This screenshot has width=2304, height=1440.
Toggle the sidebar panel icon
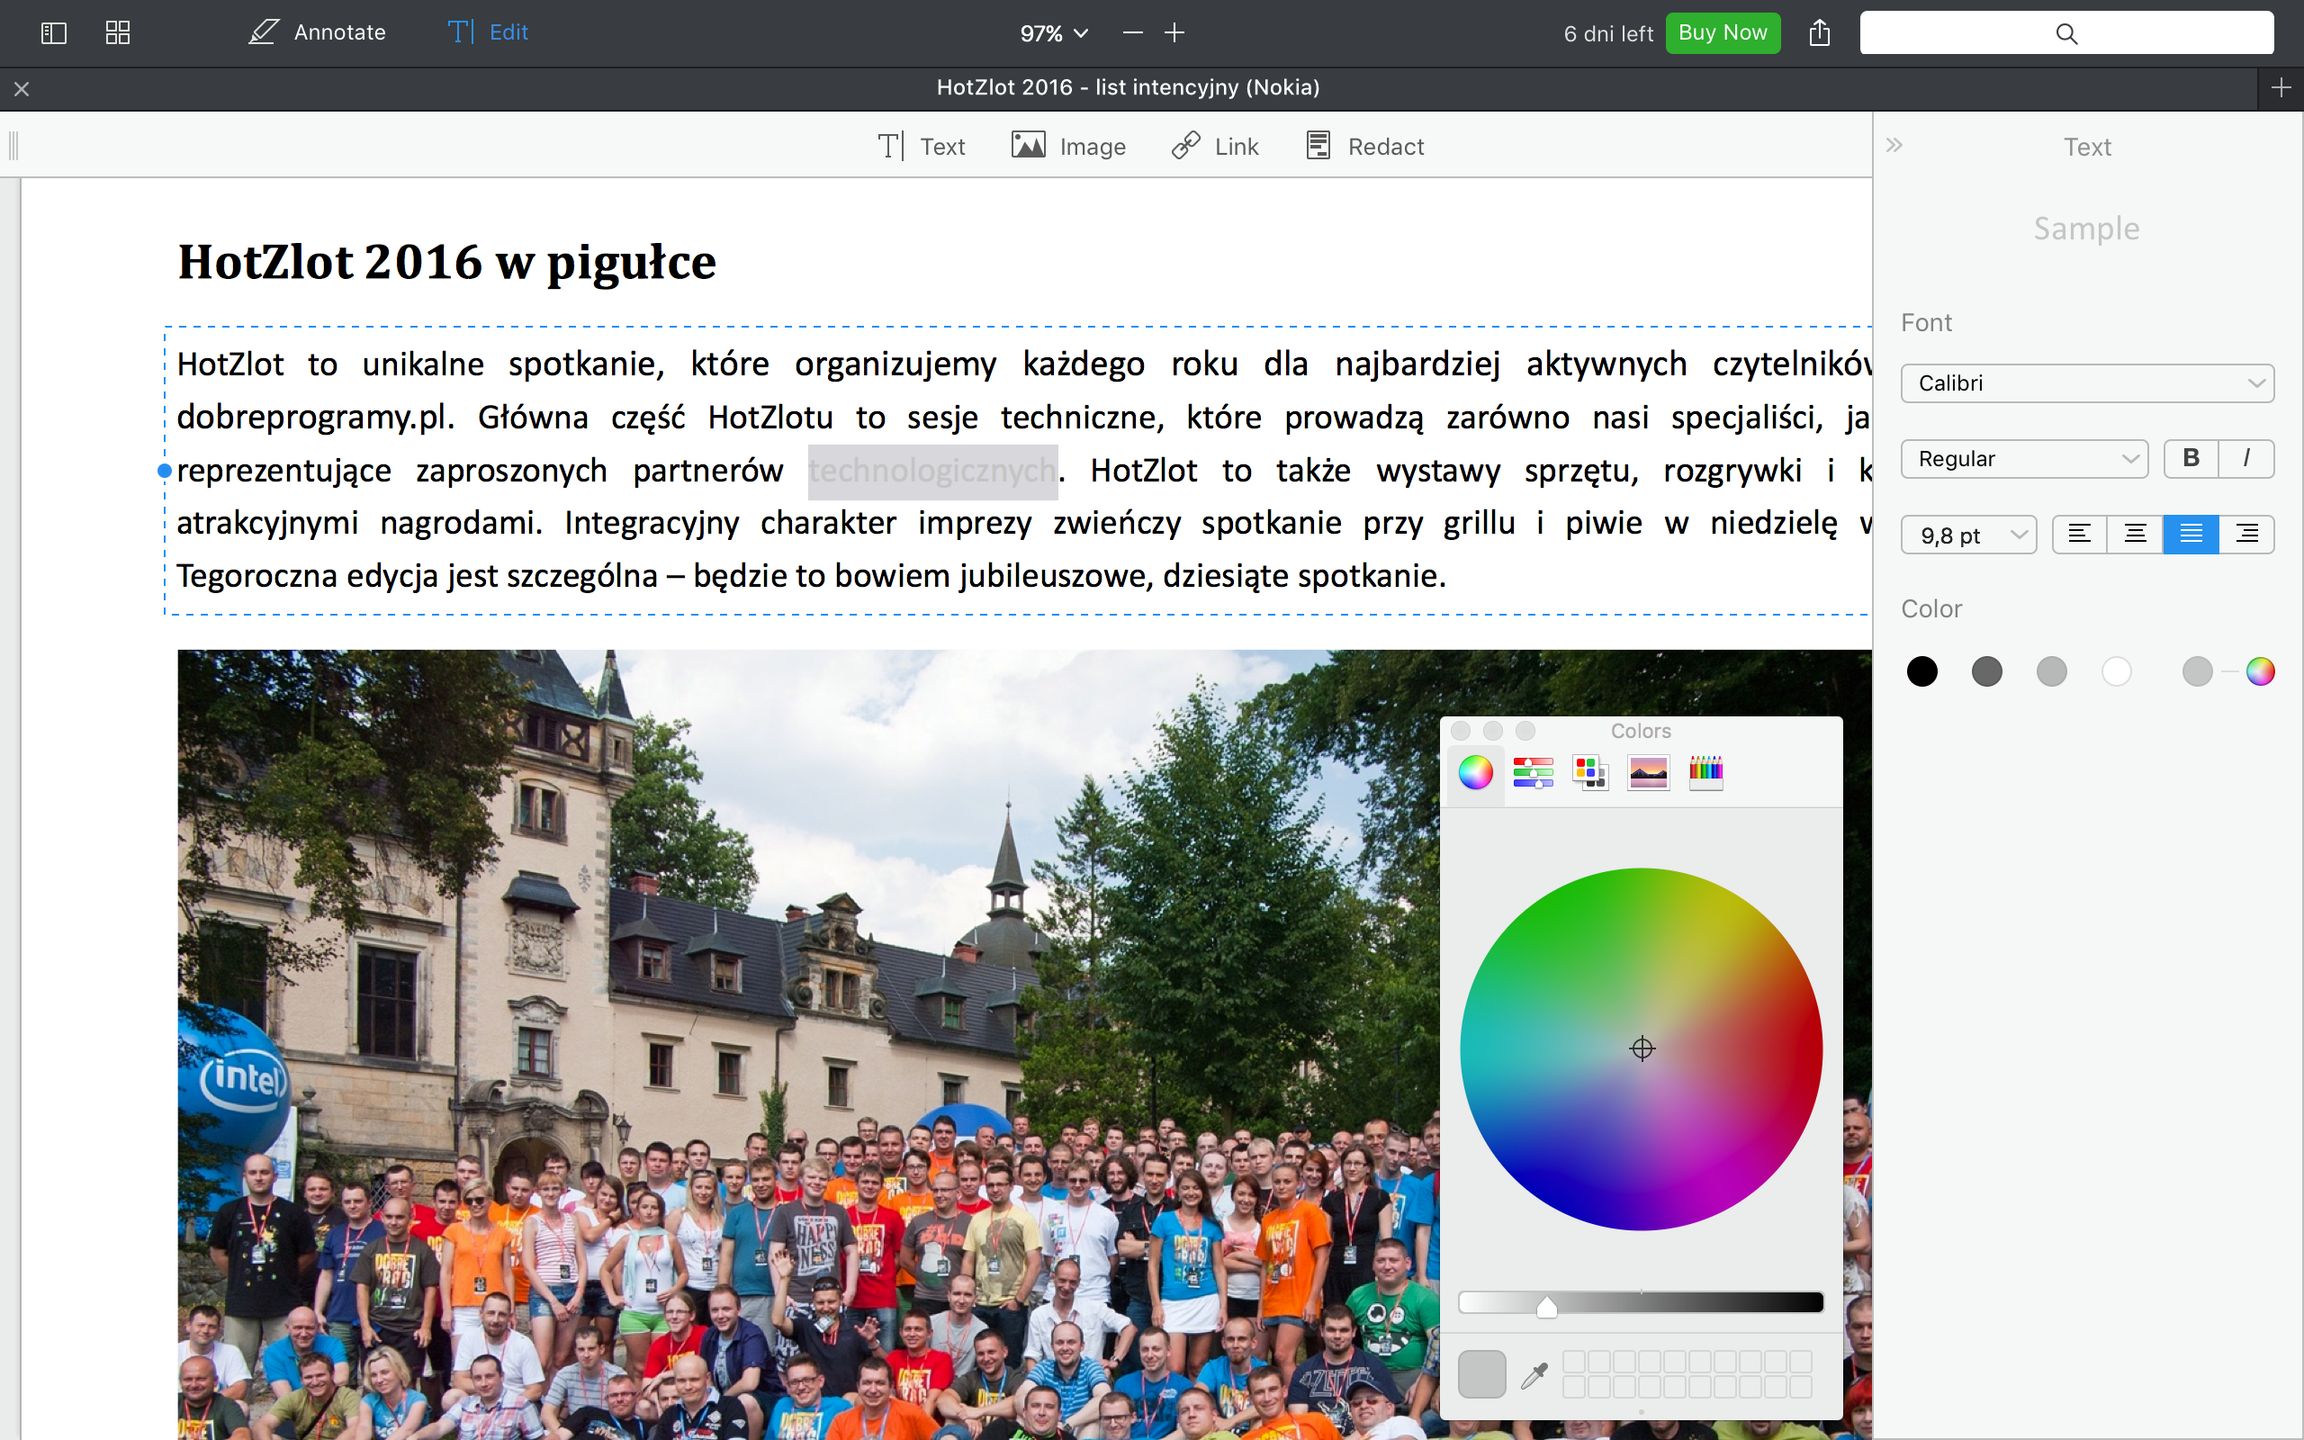point(53,33)
